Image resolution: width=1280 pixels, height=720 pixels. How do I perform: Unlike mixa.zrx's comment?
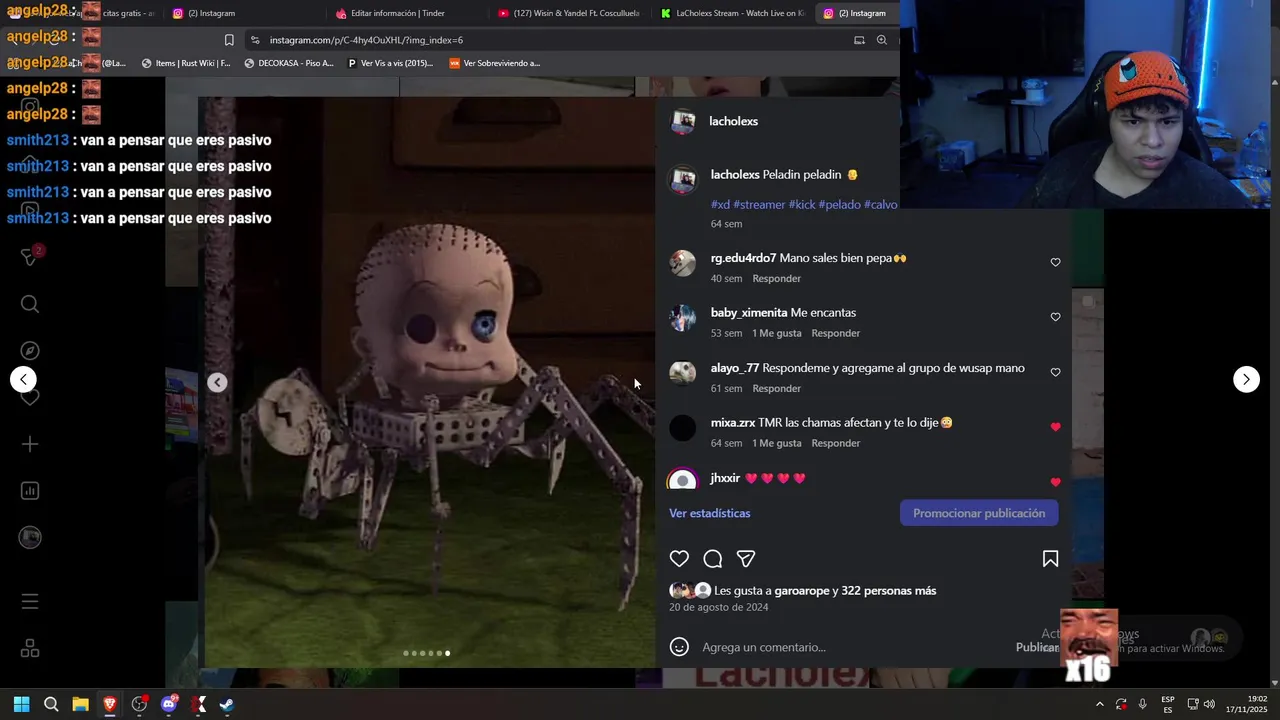pos(1055,427)
